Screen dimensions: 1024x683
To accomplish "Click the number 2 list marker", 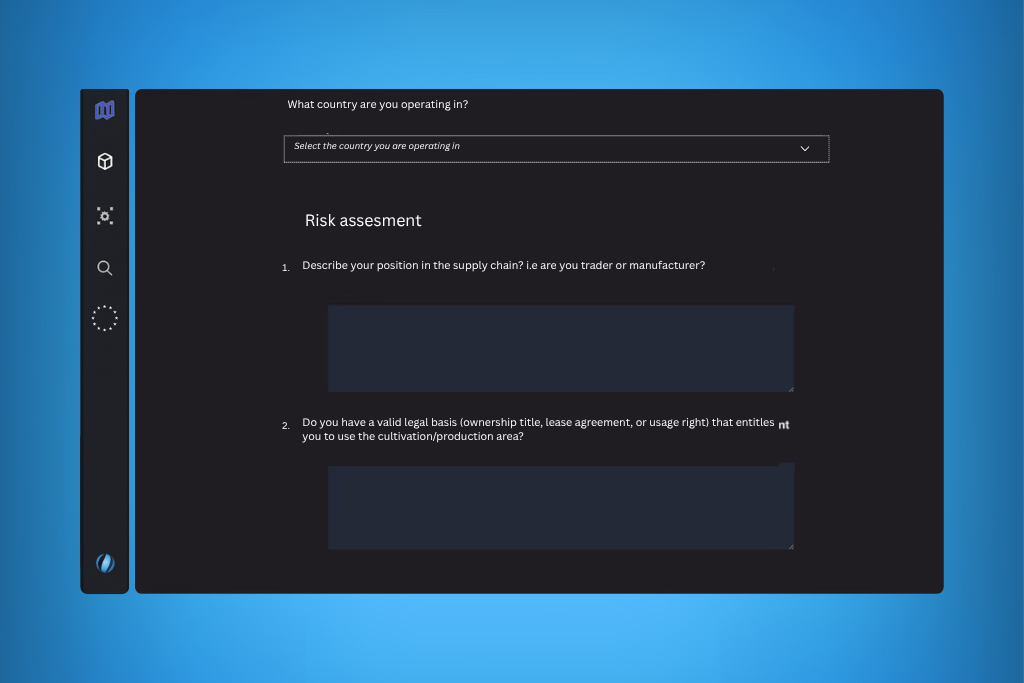I will [285, 425].
